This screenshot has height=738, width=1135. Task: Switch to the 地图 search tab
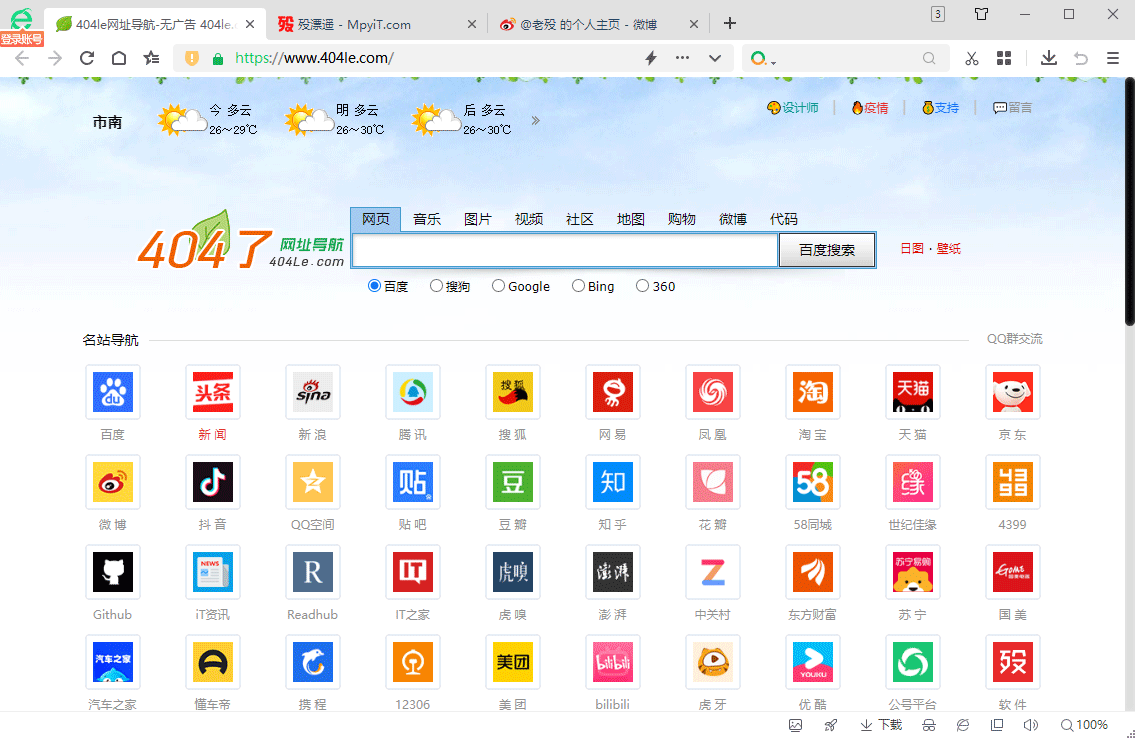click(x=630, y=219)
